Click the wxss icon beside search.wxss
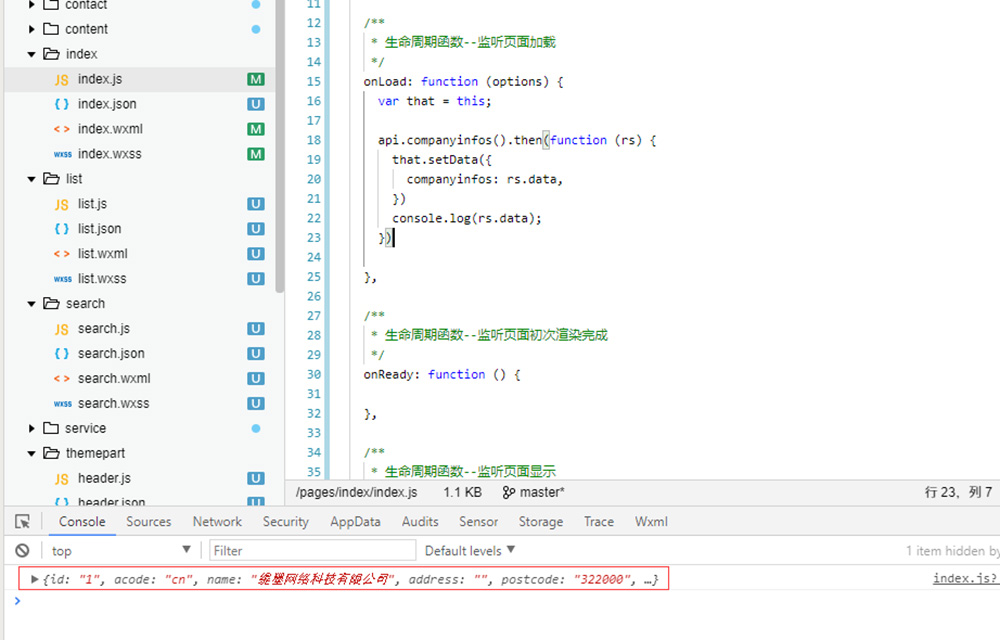The width and height of the screenshot is (1000, 640). click(62, 404)
